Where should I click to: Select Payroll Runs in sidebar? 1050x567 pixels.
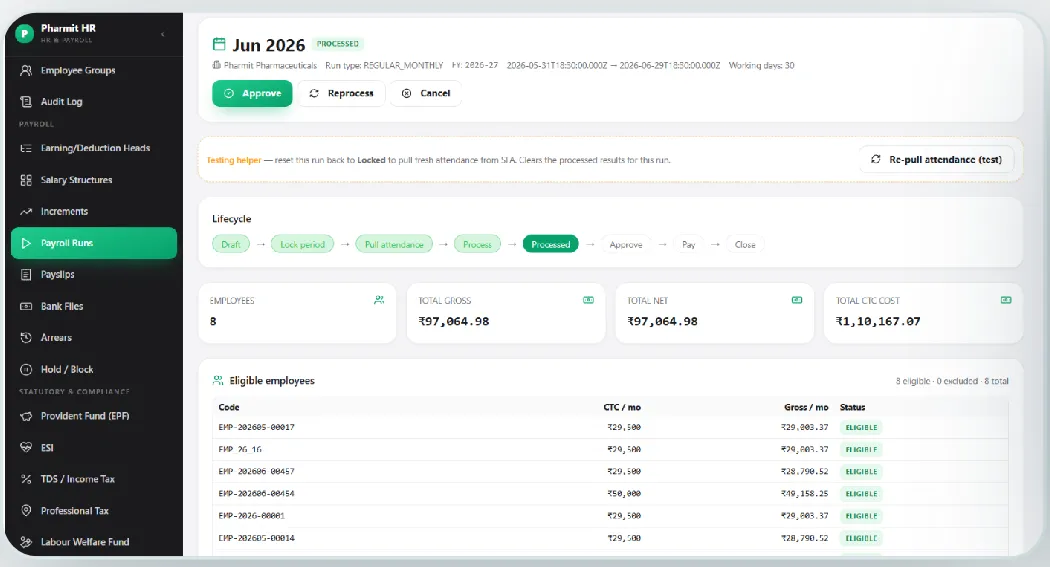(x=94, y=243)
